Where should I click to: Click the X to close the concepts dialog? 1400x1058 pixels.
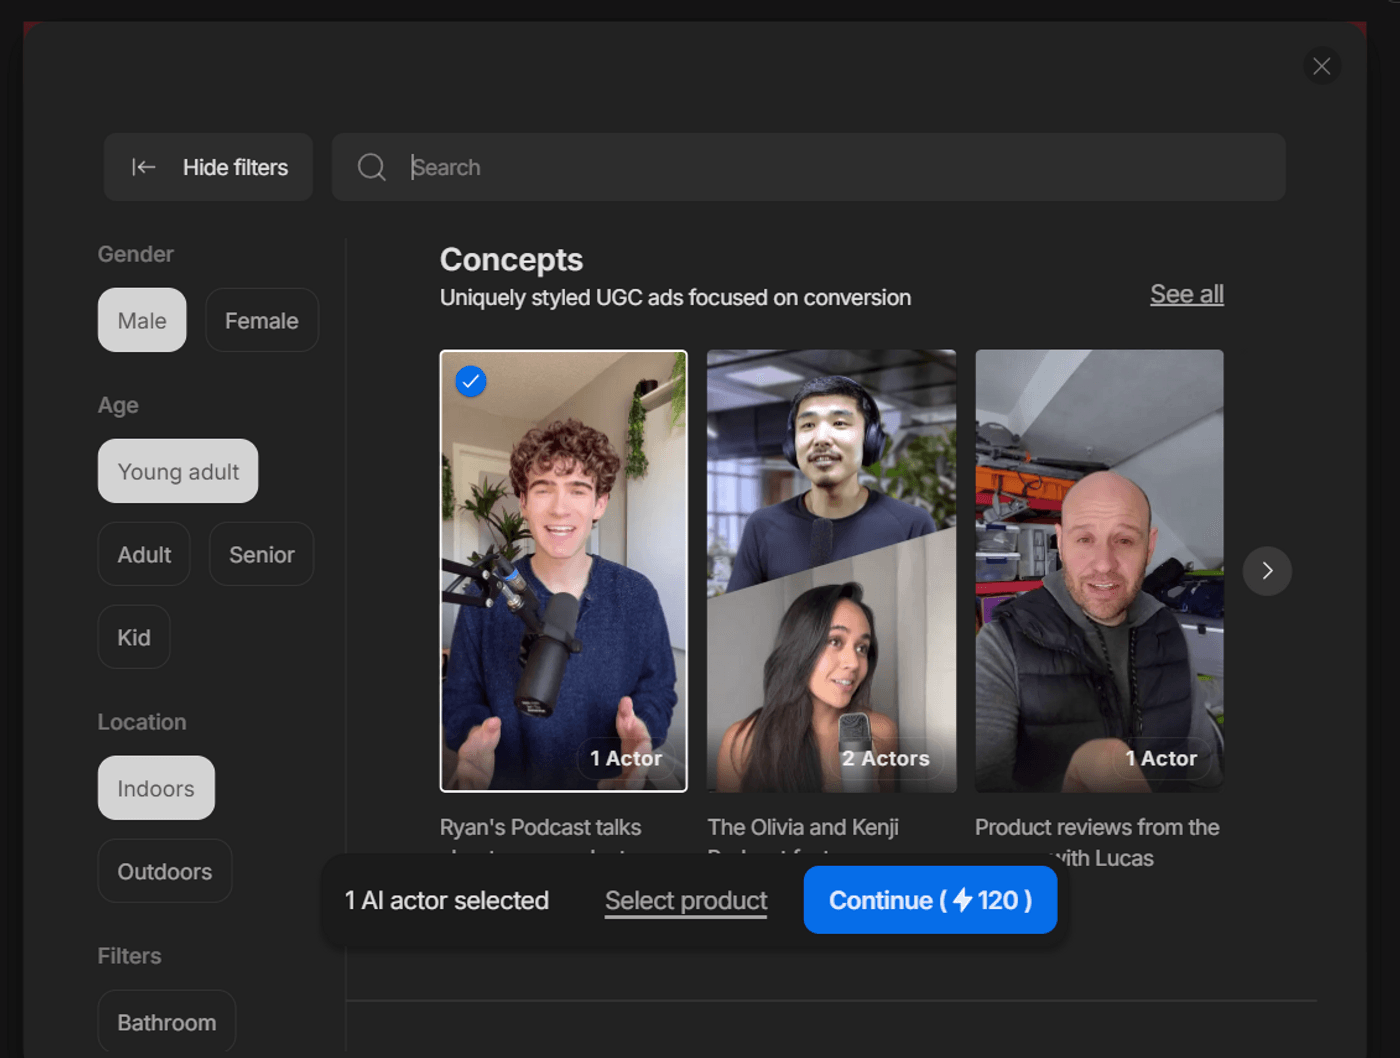point(1322,65)
